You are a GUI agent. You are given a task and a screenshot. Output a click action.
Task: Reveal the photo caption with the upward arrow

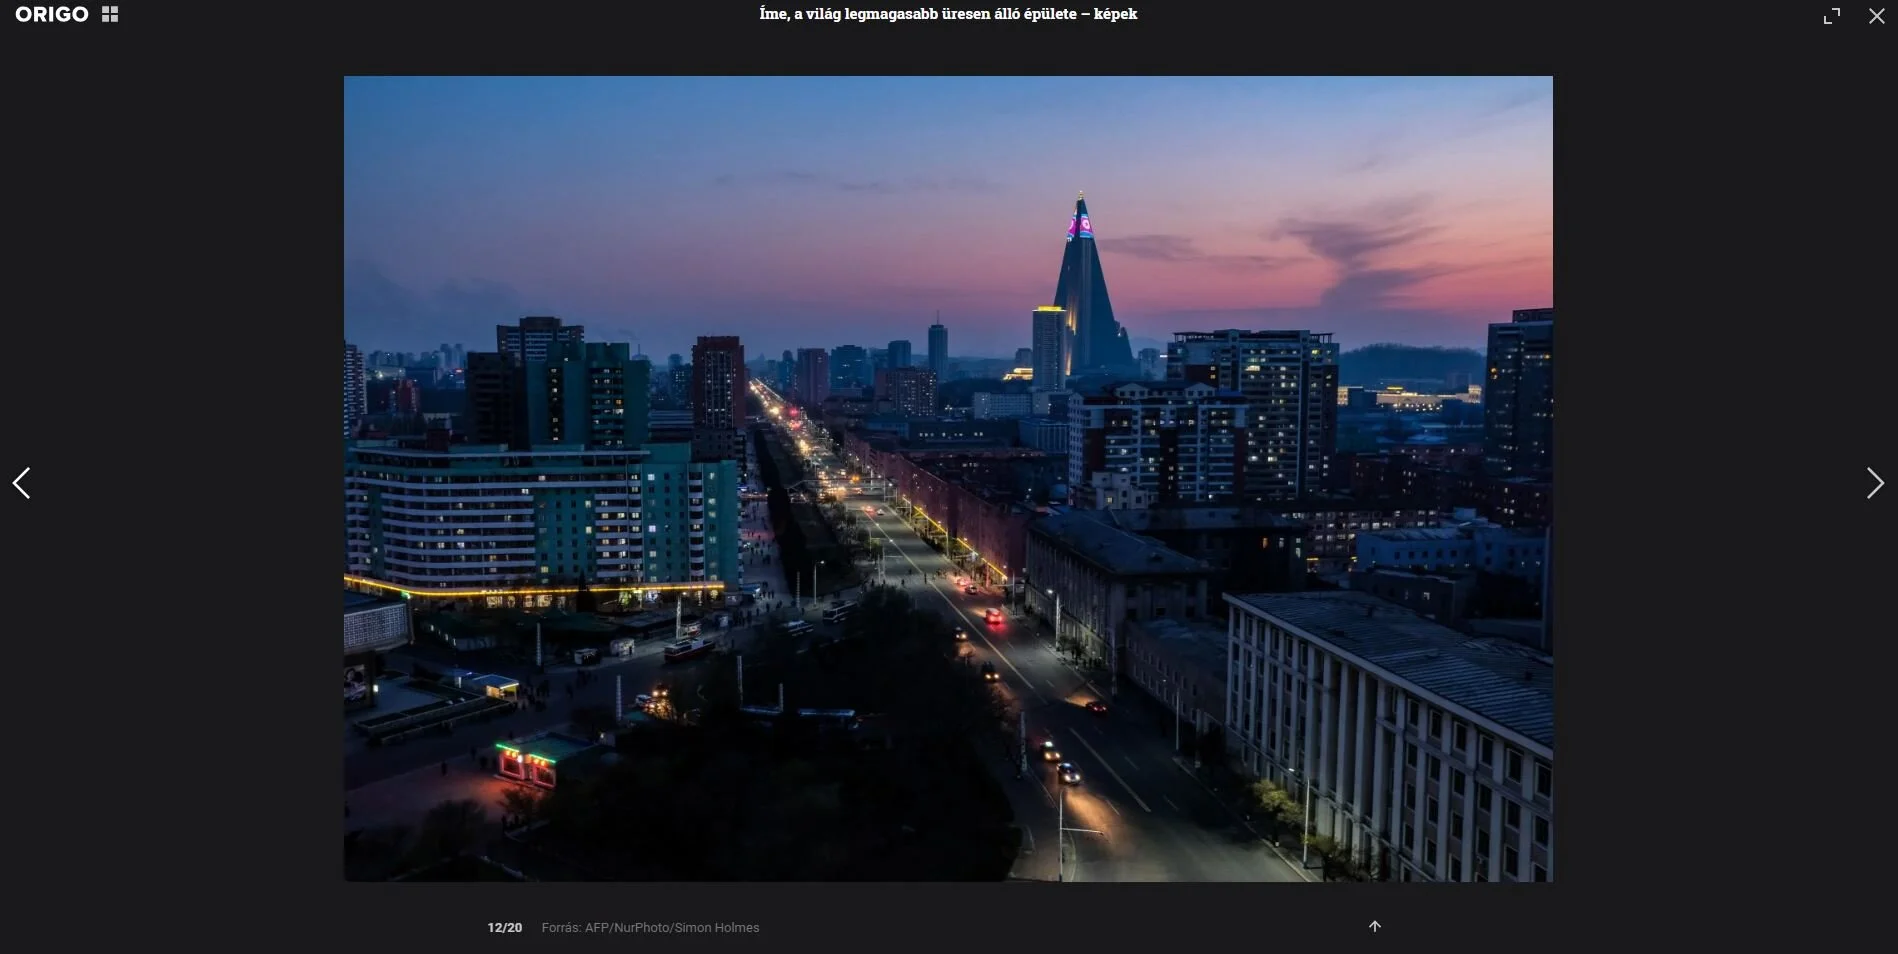pos(1374,926)
